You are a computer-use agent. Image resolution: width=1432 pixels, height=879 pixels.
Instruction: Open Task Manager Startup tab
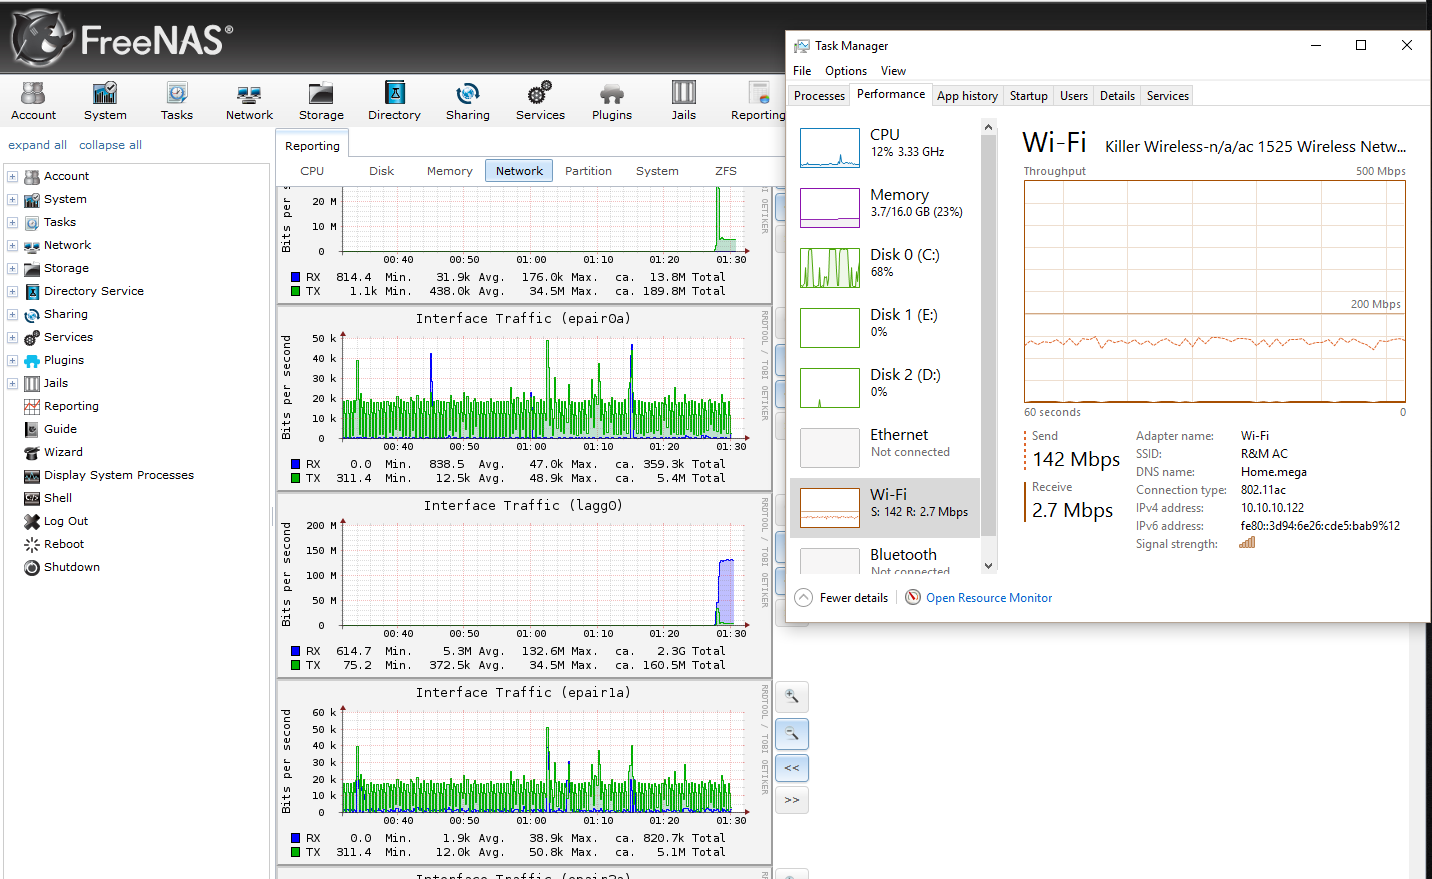[x=1028, y=96]
